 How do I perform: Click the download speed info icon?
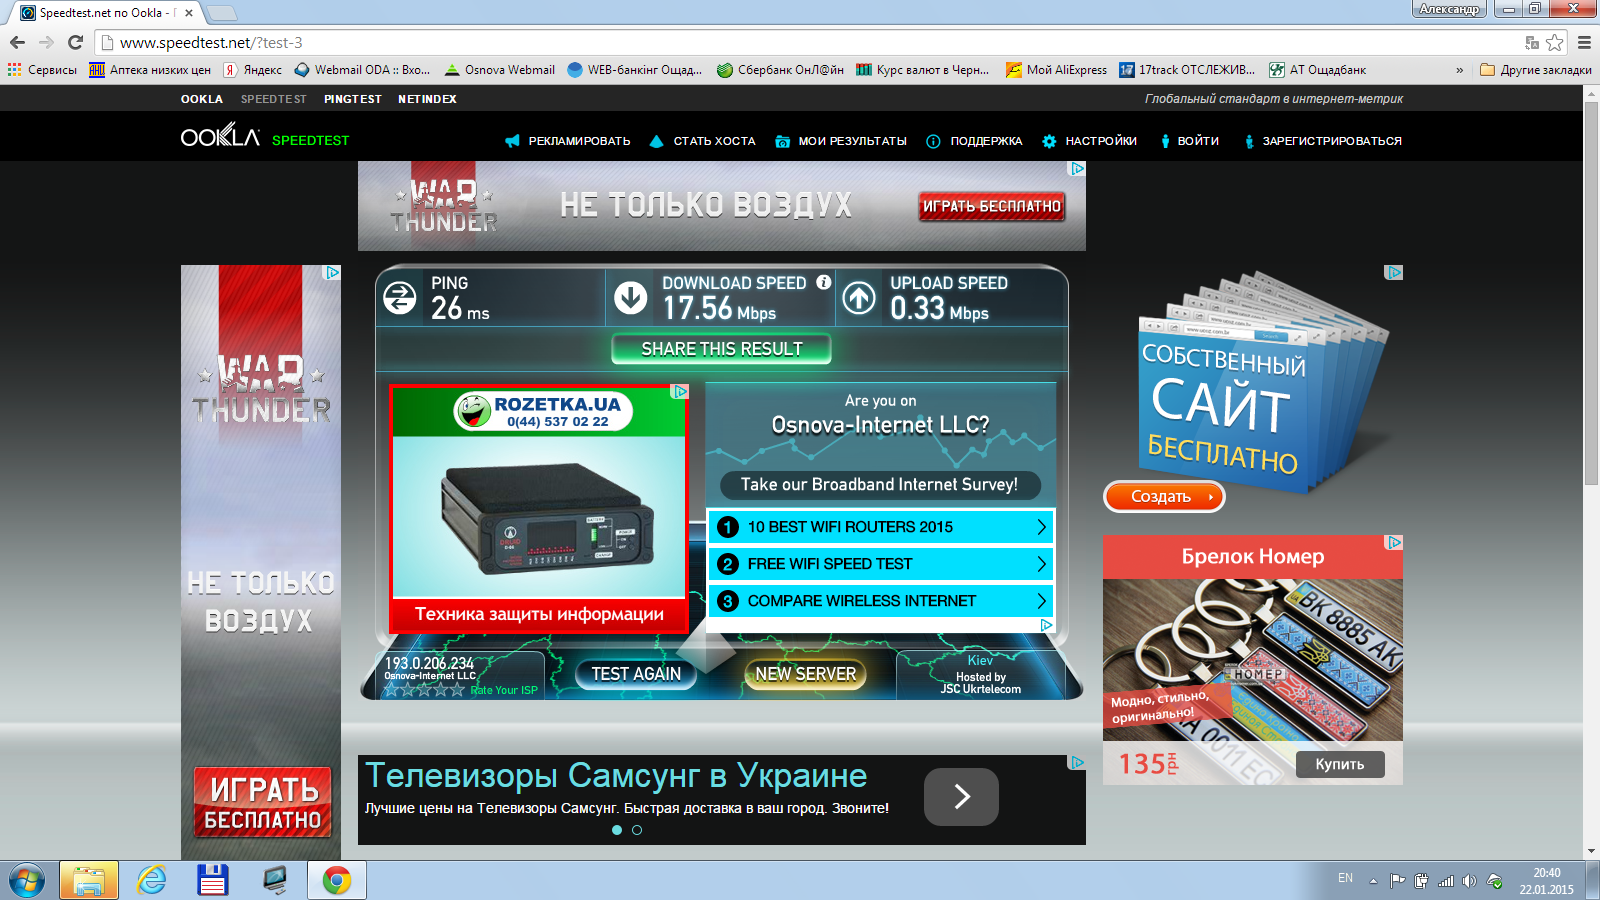(823, 283)
